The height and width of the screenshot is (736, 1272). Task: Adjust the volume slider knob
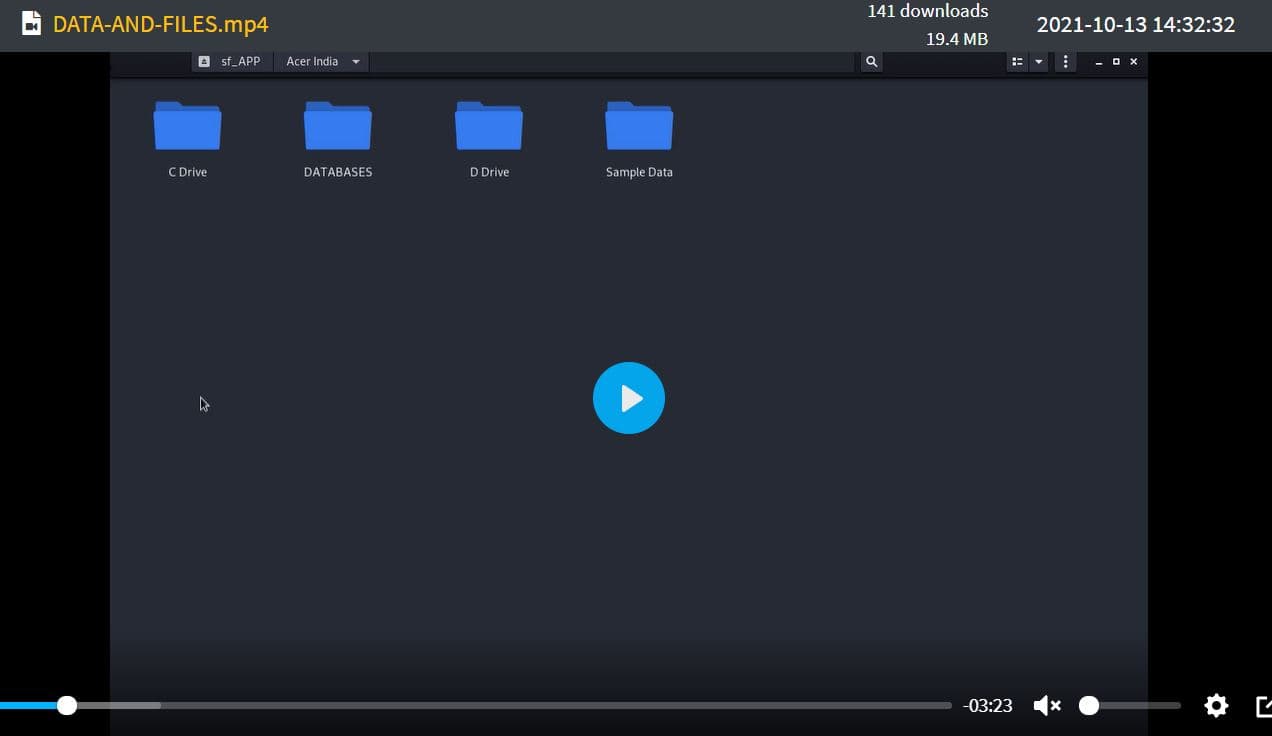coord(1089,706)
